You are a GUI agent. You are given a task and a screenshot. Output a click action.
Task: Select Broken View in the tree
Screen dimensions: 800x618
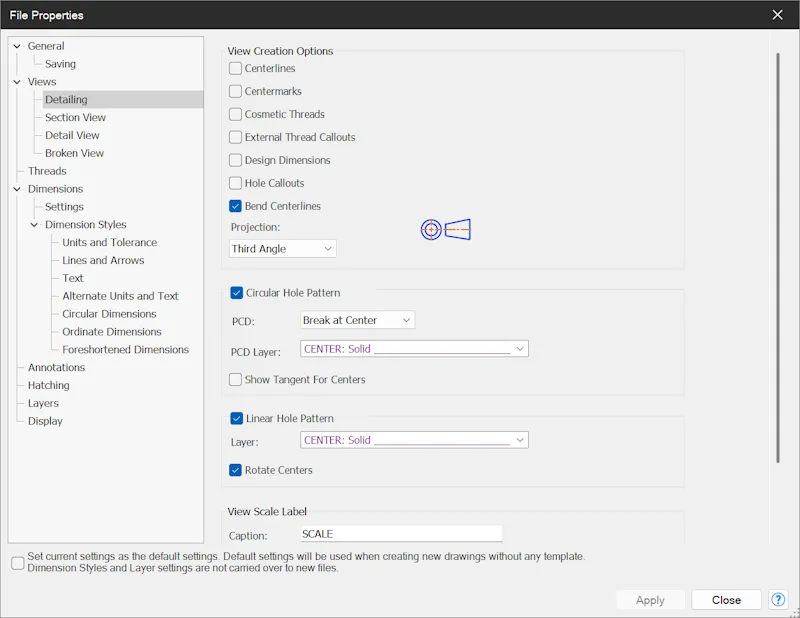[74, 153]
